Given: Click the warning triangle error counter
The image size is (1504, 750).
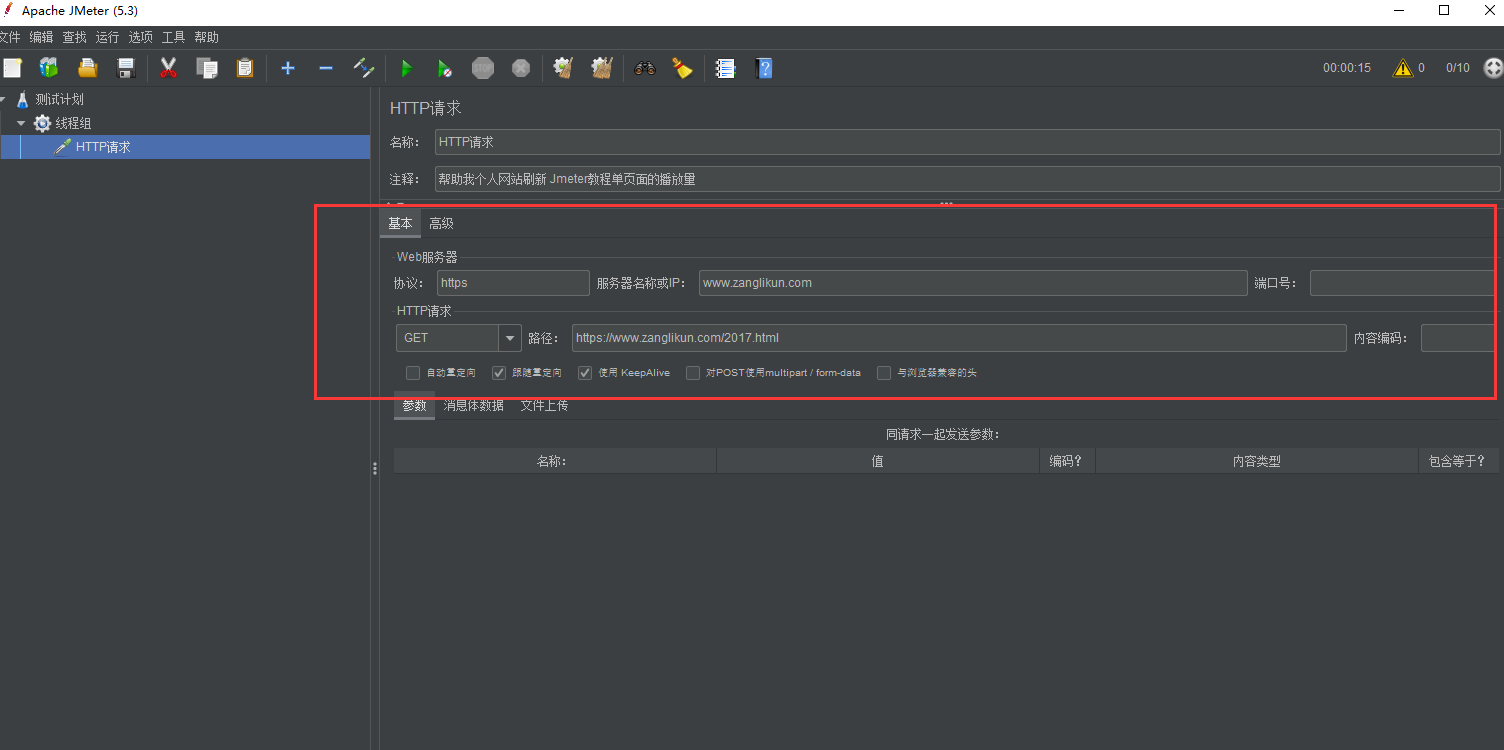Looking at the screenshot, I should tap(1403, 68).
